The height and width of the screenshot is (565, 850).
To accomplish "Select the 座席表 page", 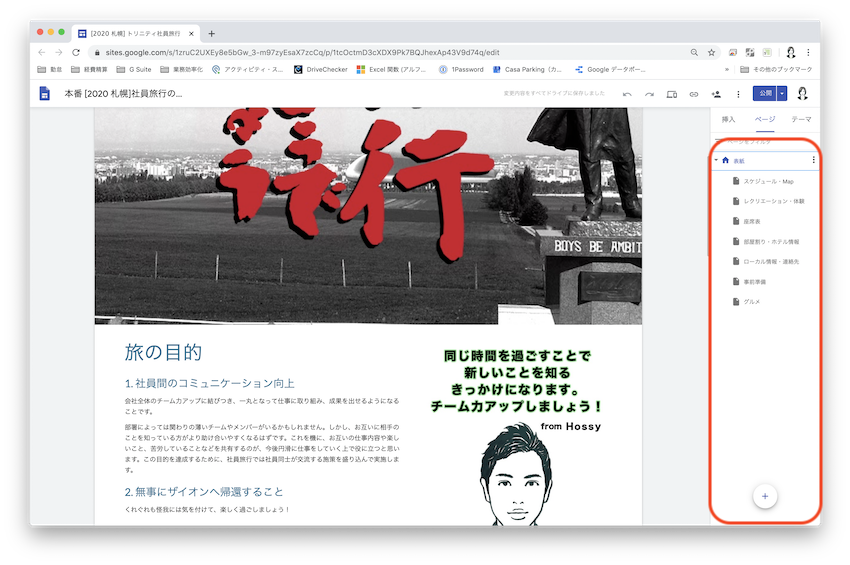I will (755, 221).
